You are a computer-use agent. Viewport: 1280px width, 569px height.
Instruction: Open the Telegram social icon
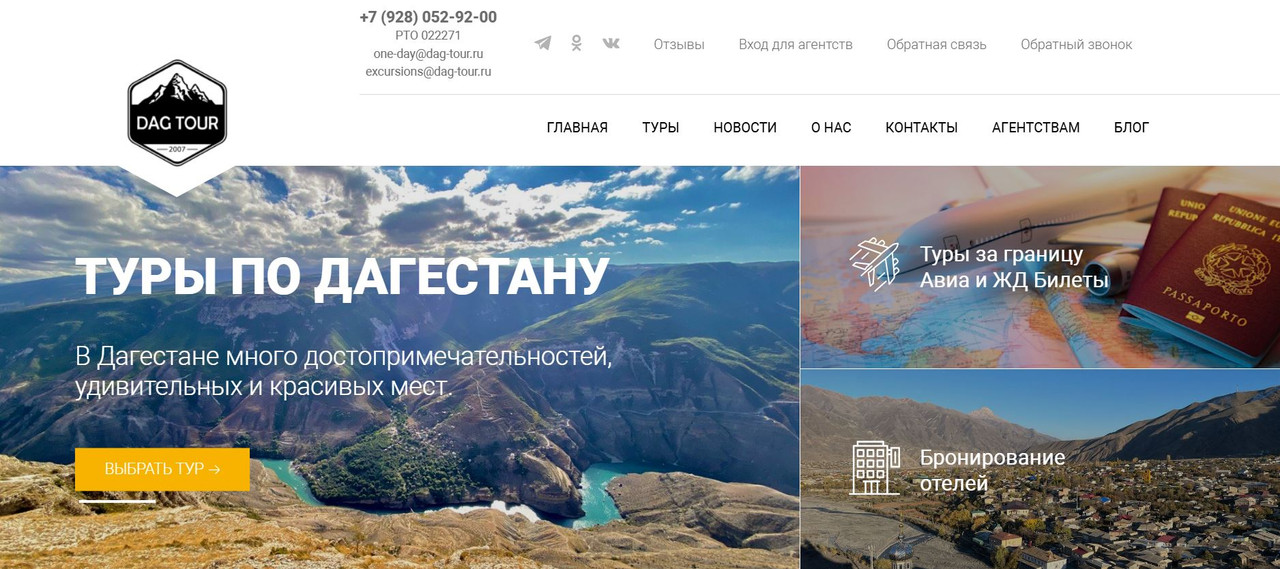[x=543, y=43]
